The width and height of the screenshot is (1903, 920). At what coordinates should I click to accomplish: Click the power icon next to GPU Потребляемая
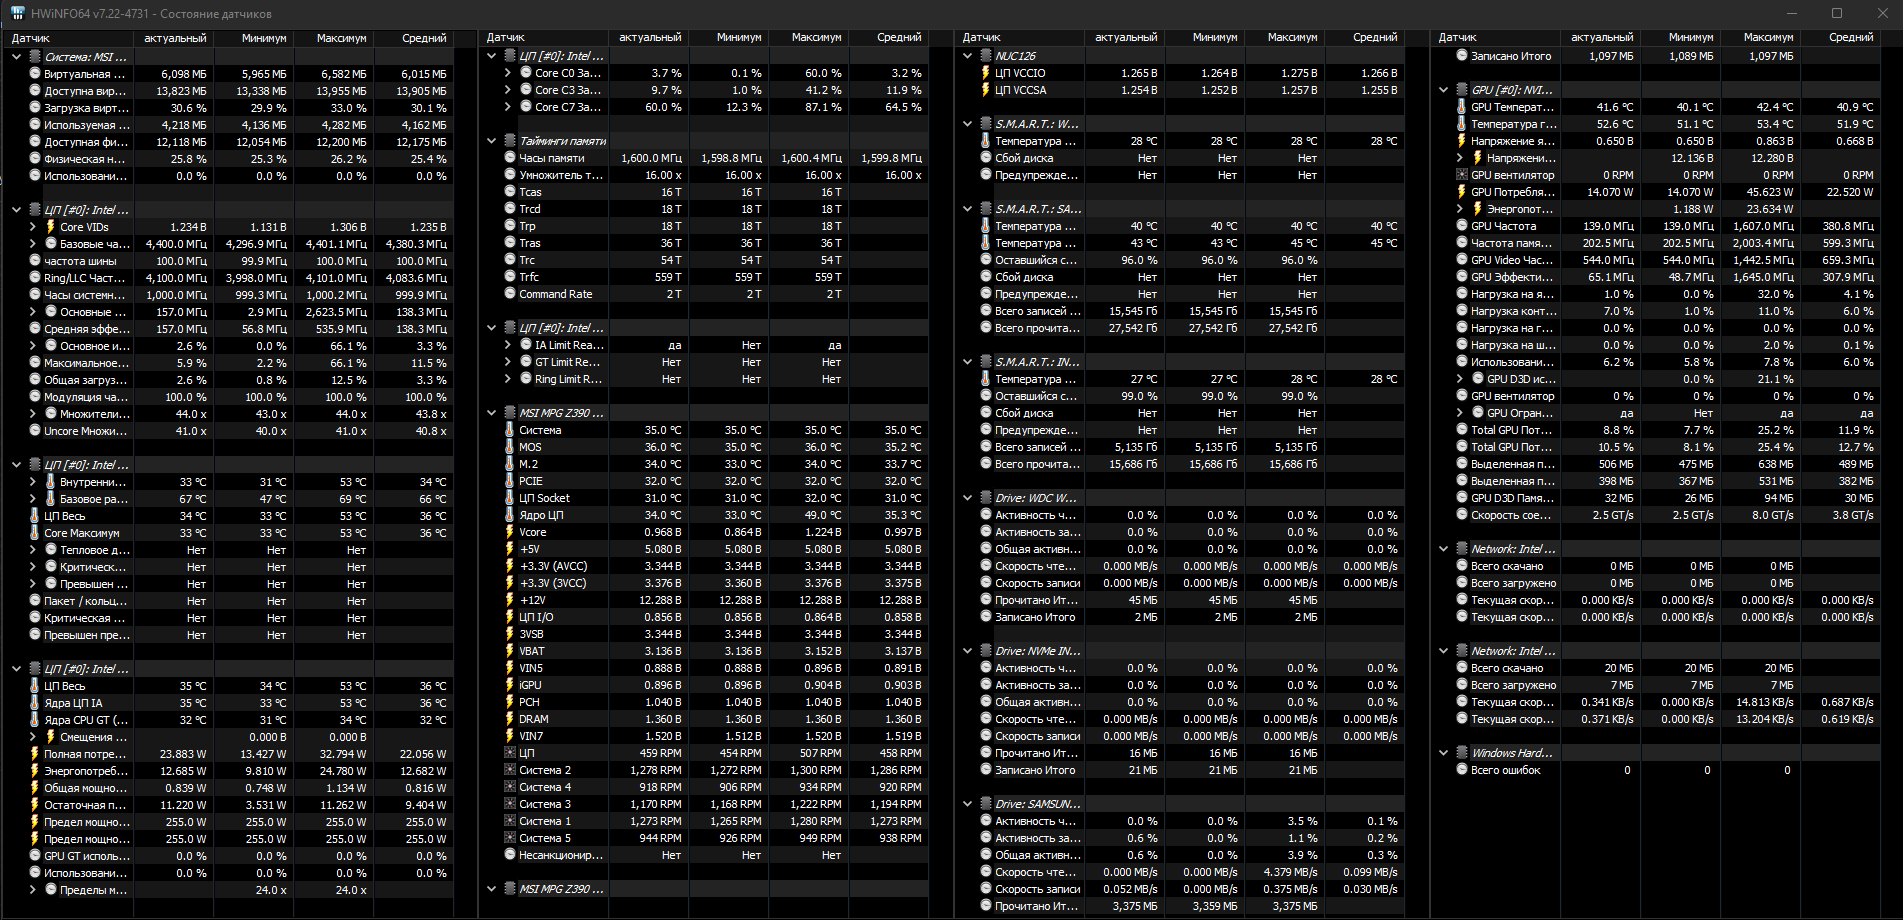tap(1462, 192)
